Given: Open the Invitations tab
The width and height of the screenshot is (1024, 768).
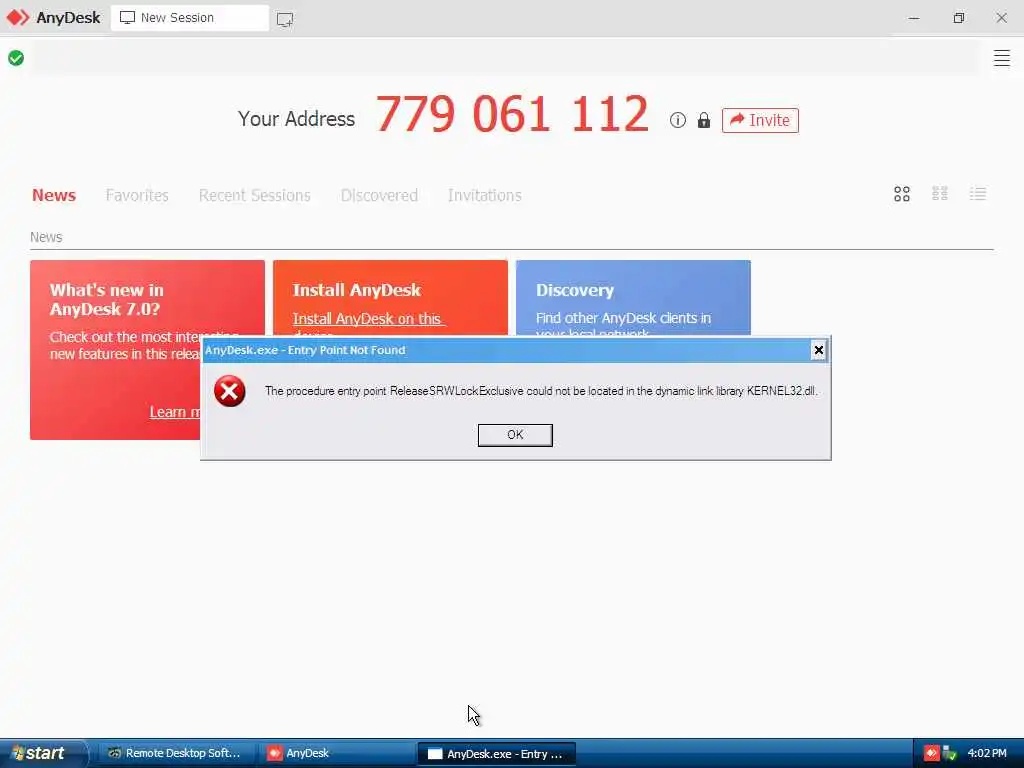Looking at the screenshot, I should pyautogui.click(x=485, y=195).
